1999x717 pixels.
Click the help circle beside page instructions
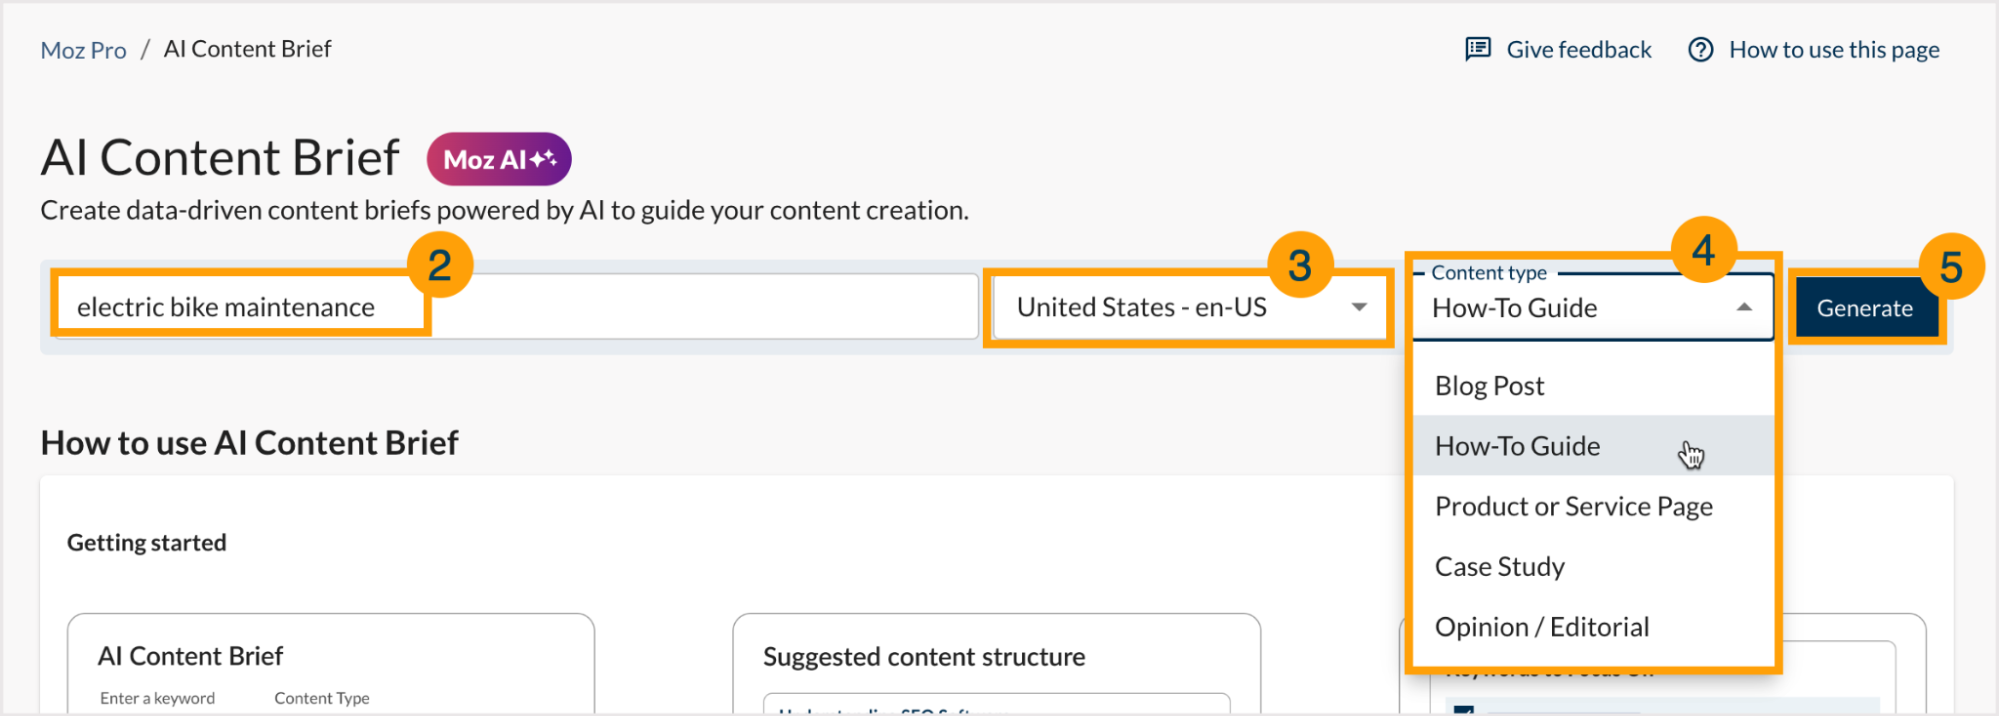(x=1700, y=48)
